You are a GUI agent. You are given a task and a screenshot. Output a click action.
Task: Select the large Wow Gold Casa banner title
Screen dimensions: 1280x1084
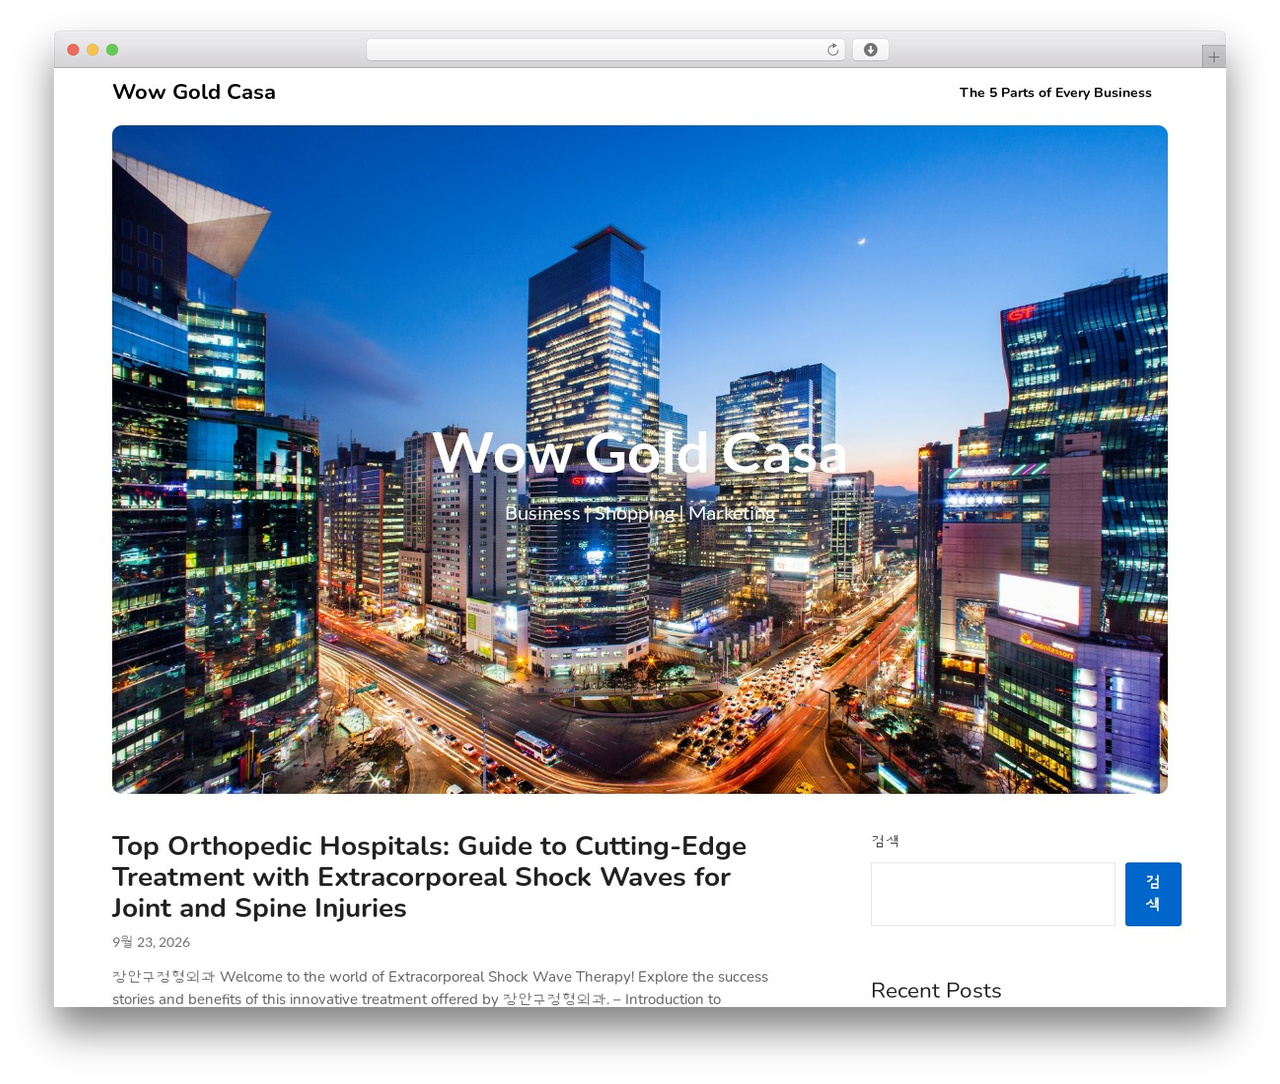640,453
